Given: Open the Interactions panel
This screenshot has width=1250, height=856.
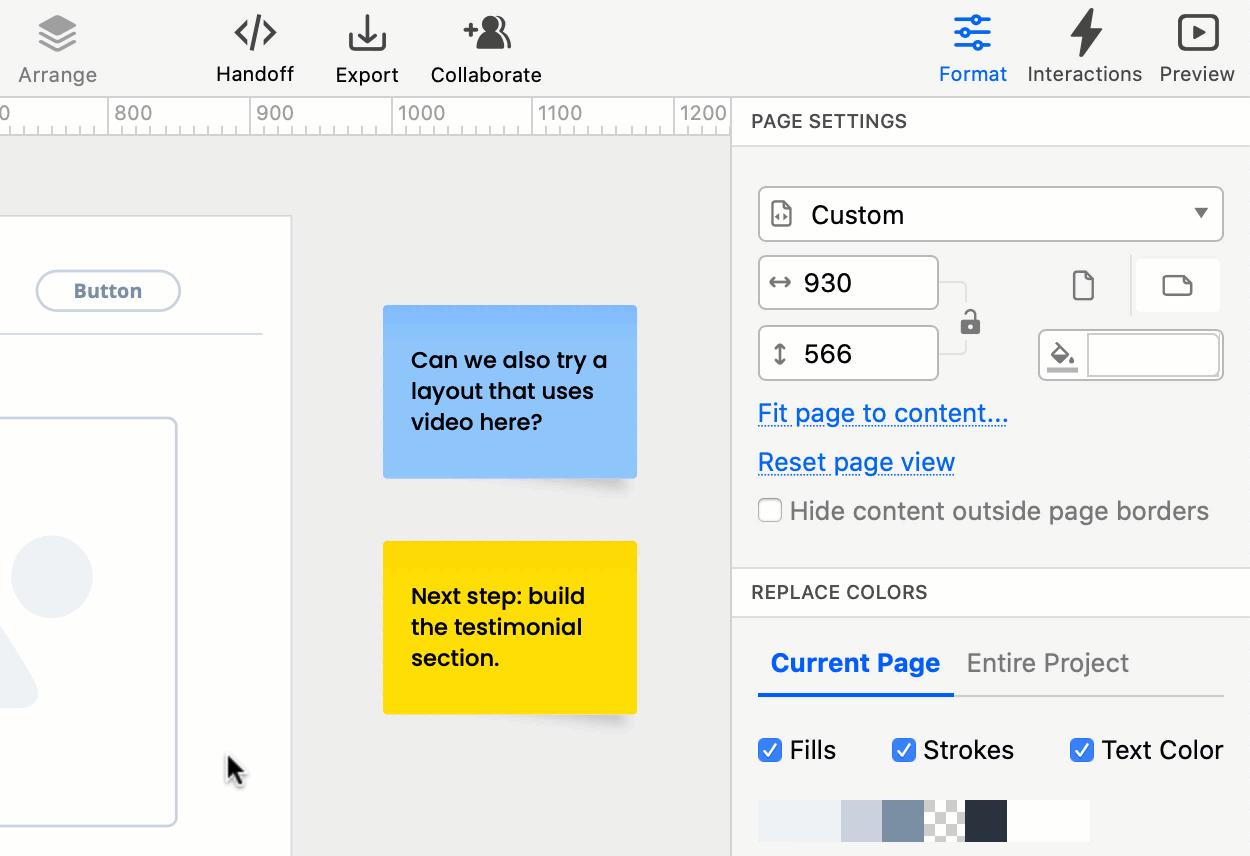Looking at the screenshot, I should [1084, 45].
